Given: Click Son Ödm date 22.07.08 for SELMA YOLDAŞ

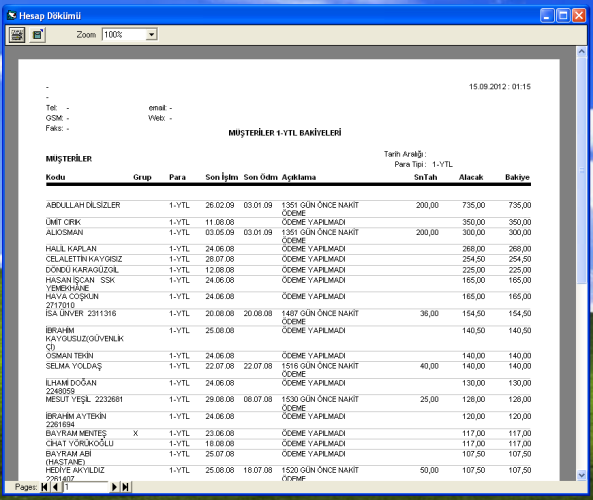Looking at the screenshot, I should point(258,366).
